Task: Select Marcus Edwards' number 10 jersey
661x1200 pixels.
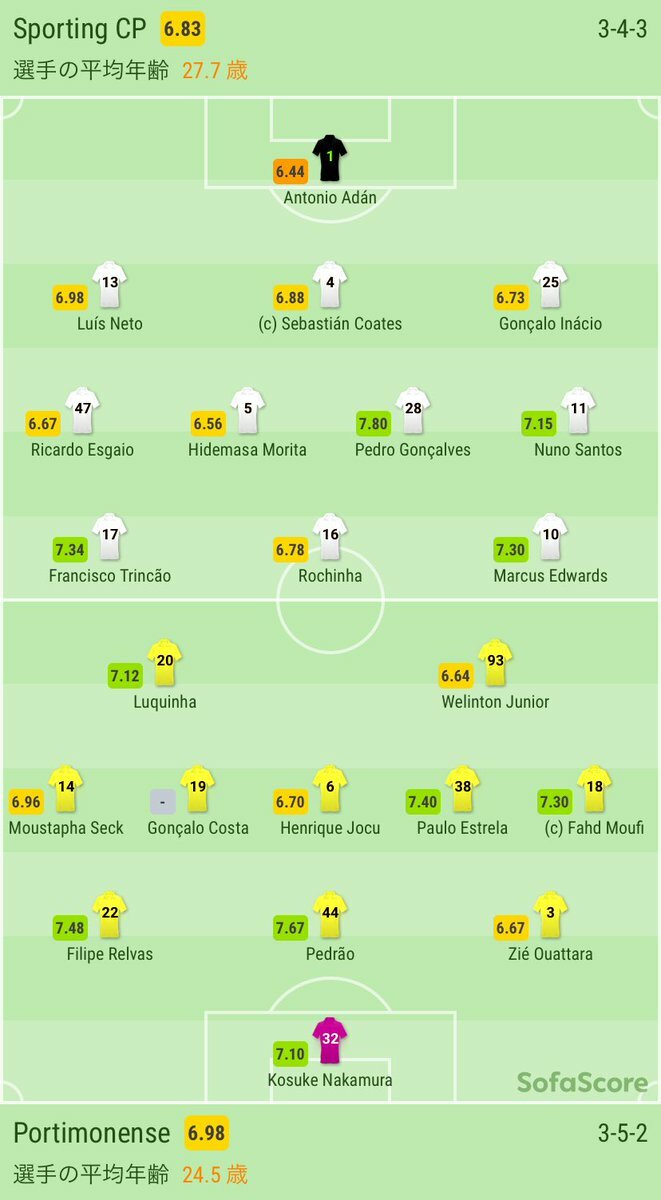Action: point(550,536)
